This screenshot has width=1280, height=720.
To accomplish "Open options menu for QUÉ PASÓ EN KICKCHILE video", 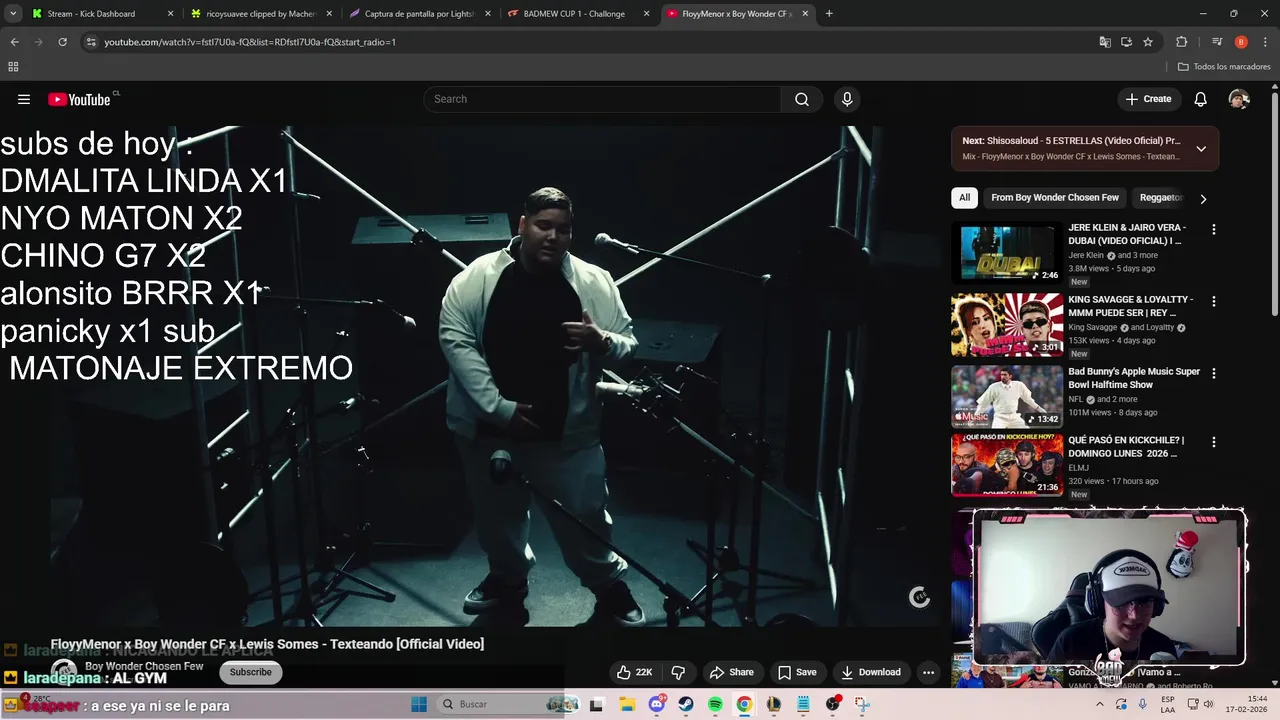I will click(x=1214, y=442).
